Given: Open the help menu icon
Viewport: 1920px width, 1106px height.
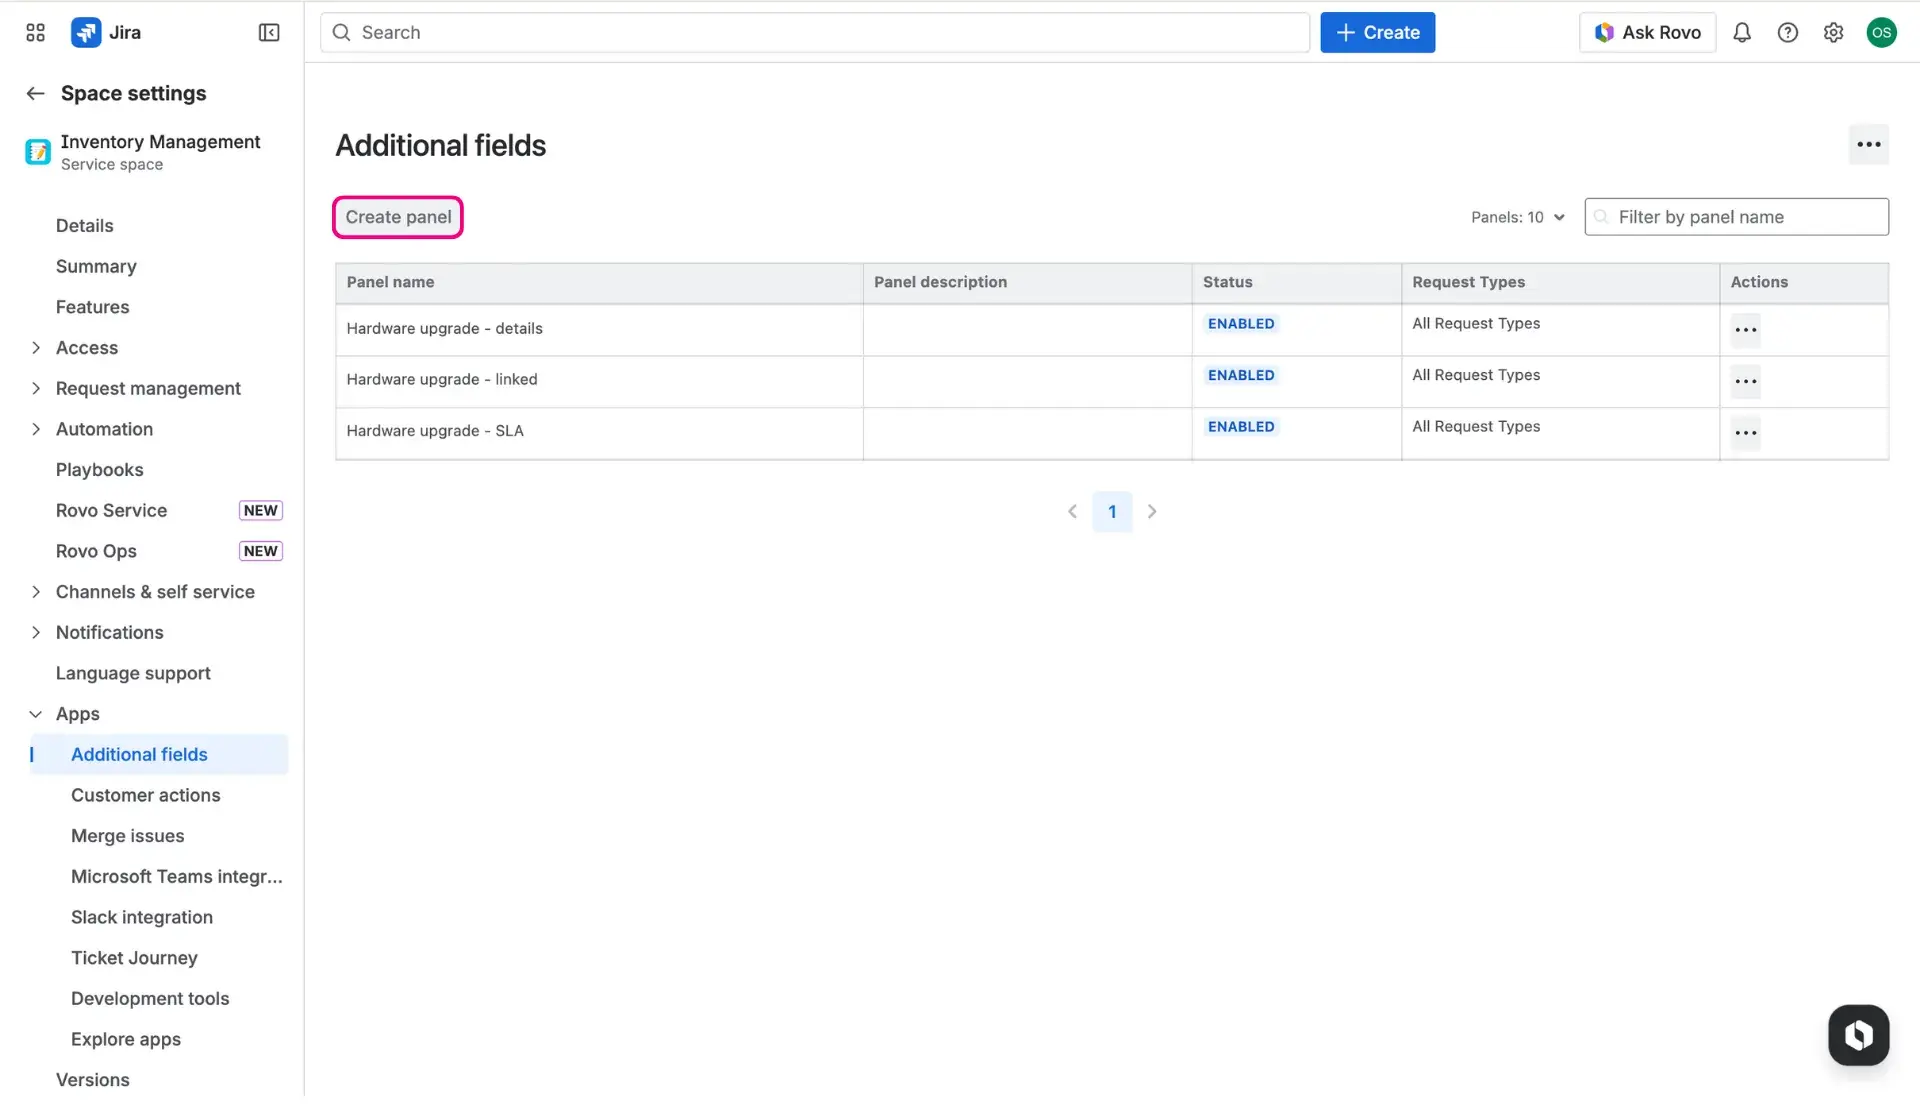Looking at the screenshot, I should [1788, 32].
